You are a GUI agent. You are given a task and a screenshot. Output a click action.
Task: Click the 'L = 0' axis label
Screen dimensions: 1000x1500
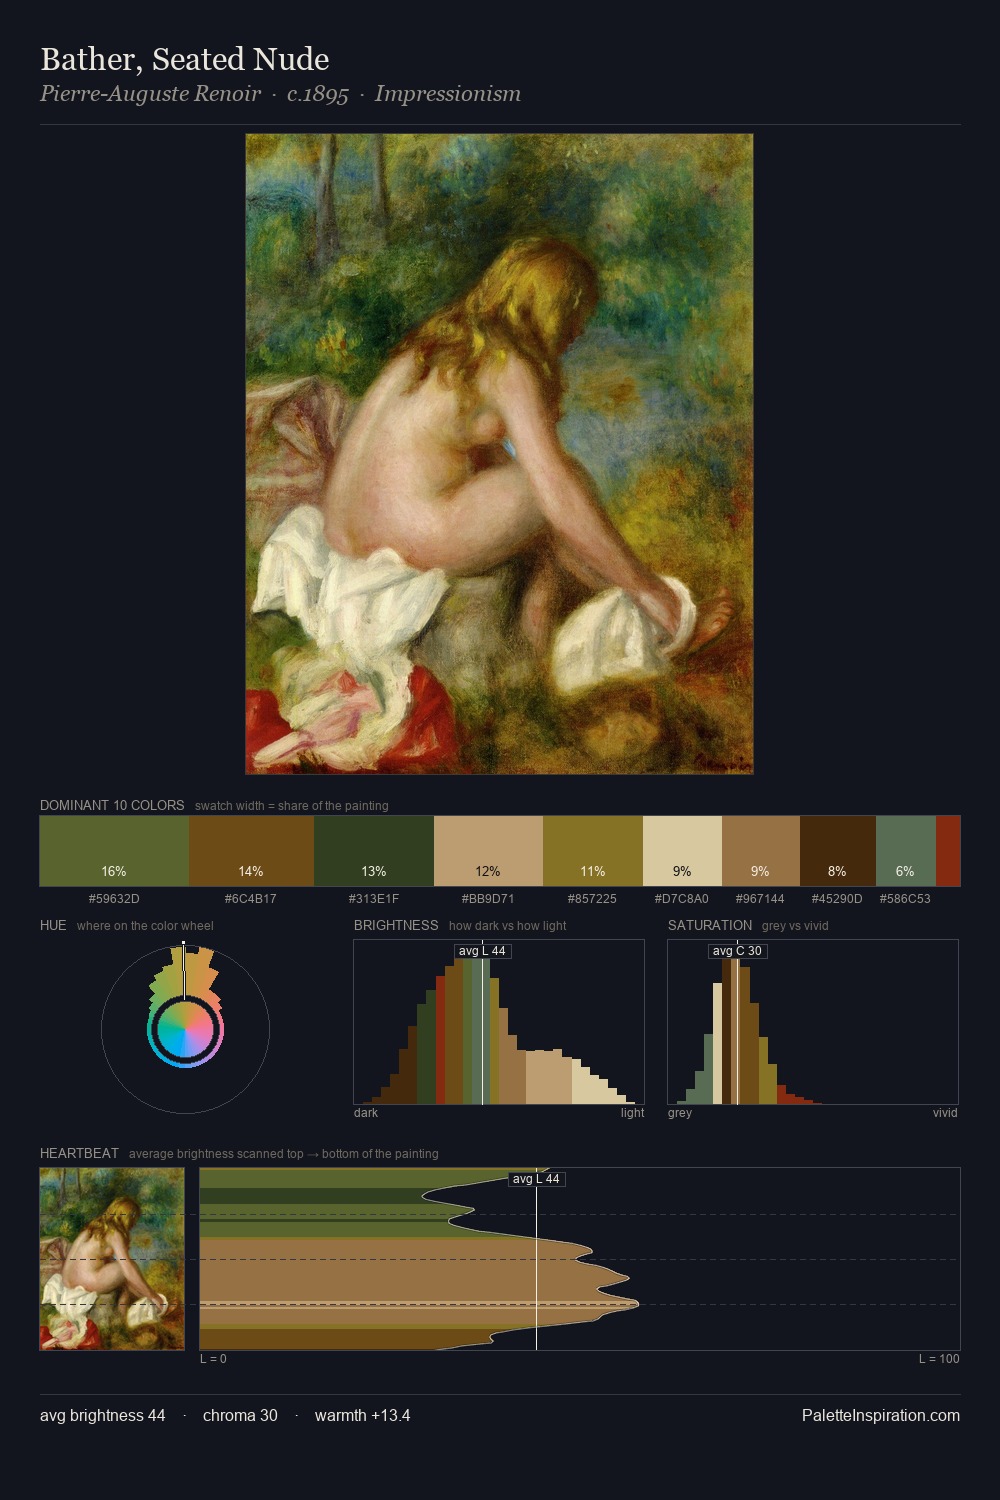[x=213, y=1359]
